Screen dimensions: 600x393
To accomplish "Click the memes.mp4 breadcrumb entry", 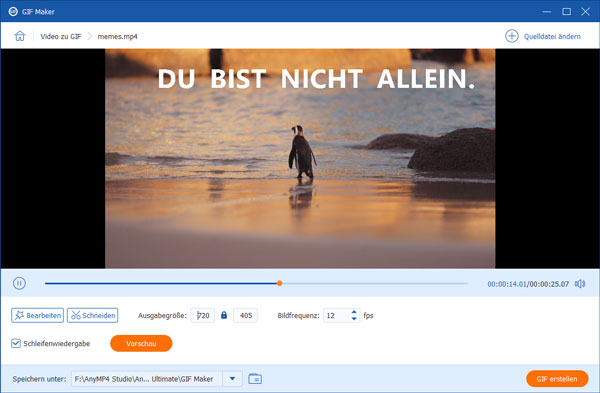I will 117,36.
